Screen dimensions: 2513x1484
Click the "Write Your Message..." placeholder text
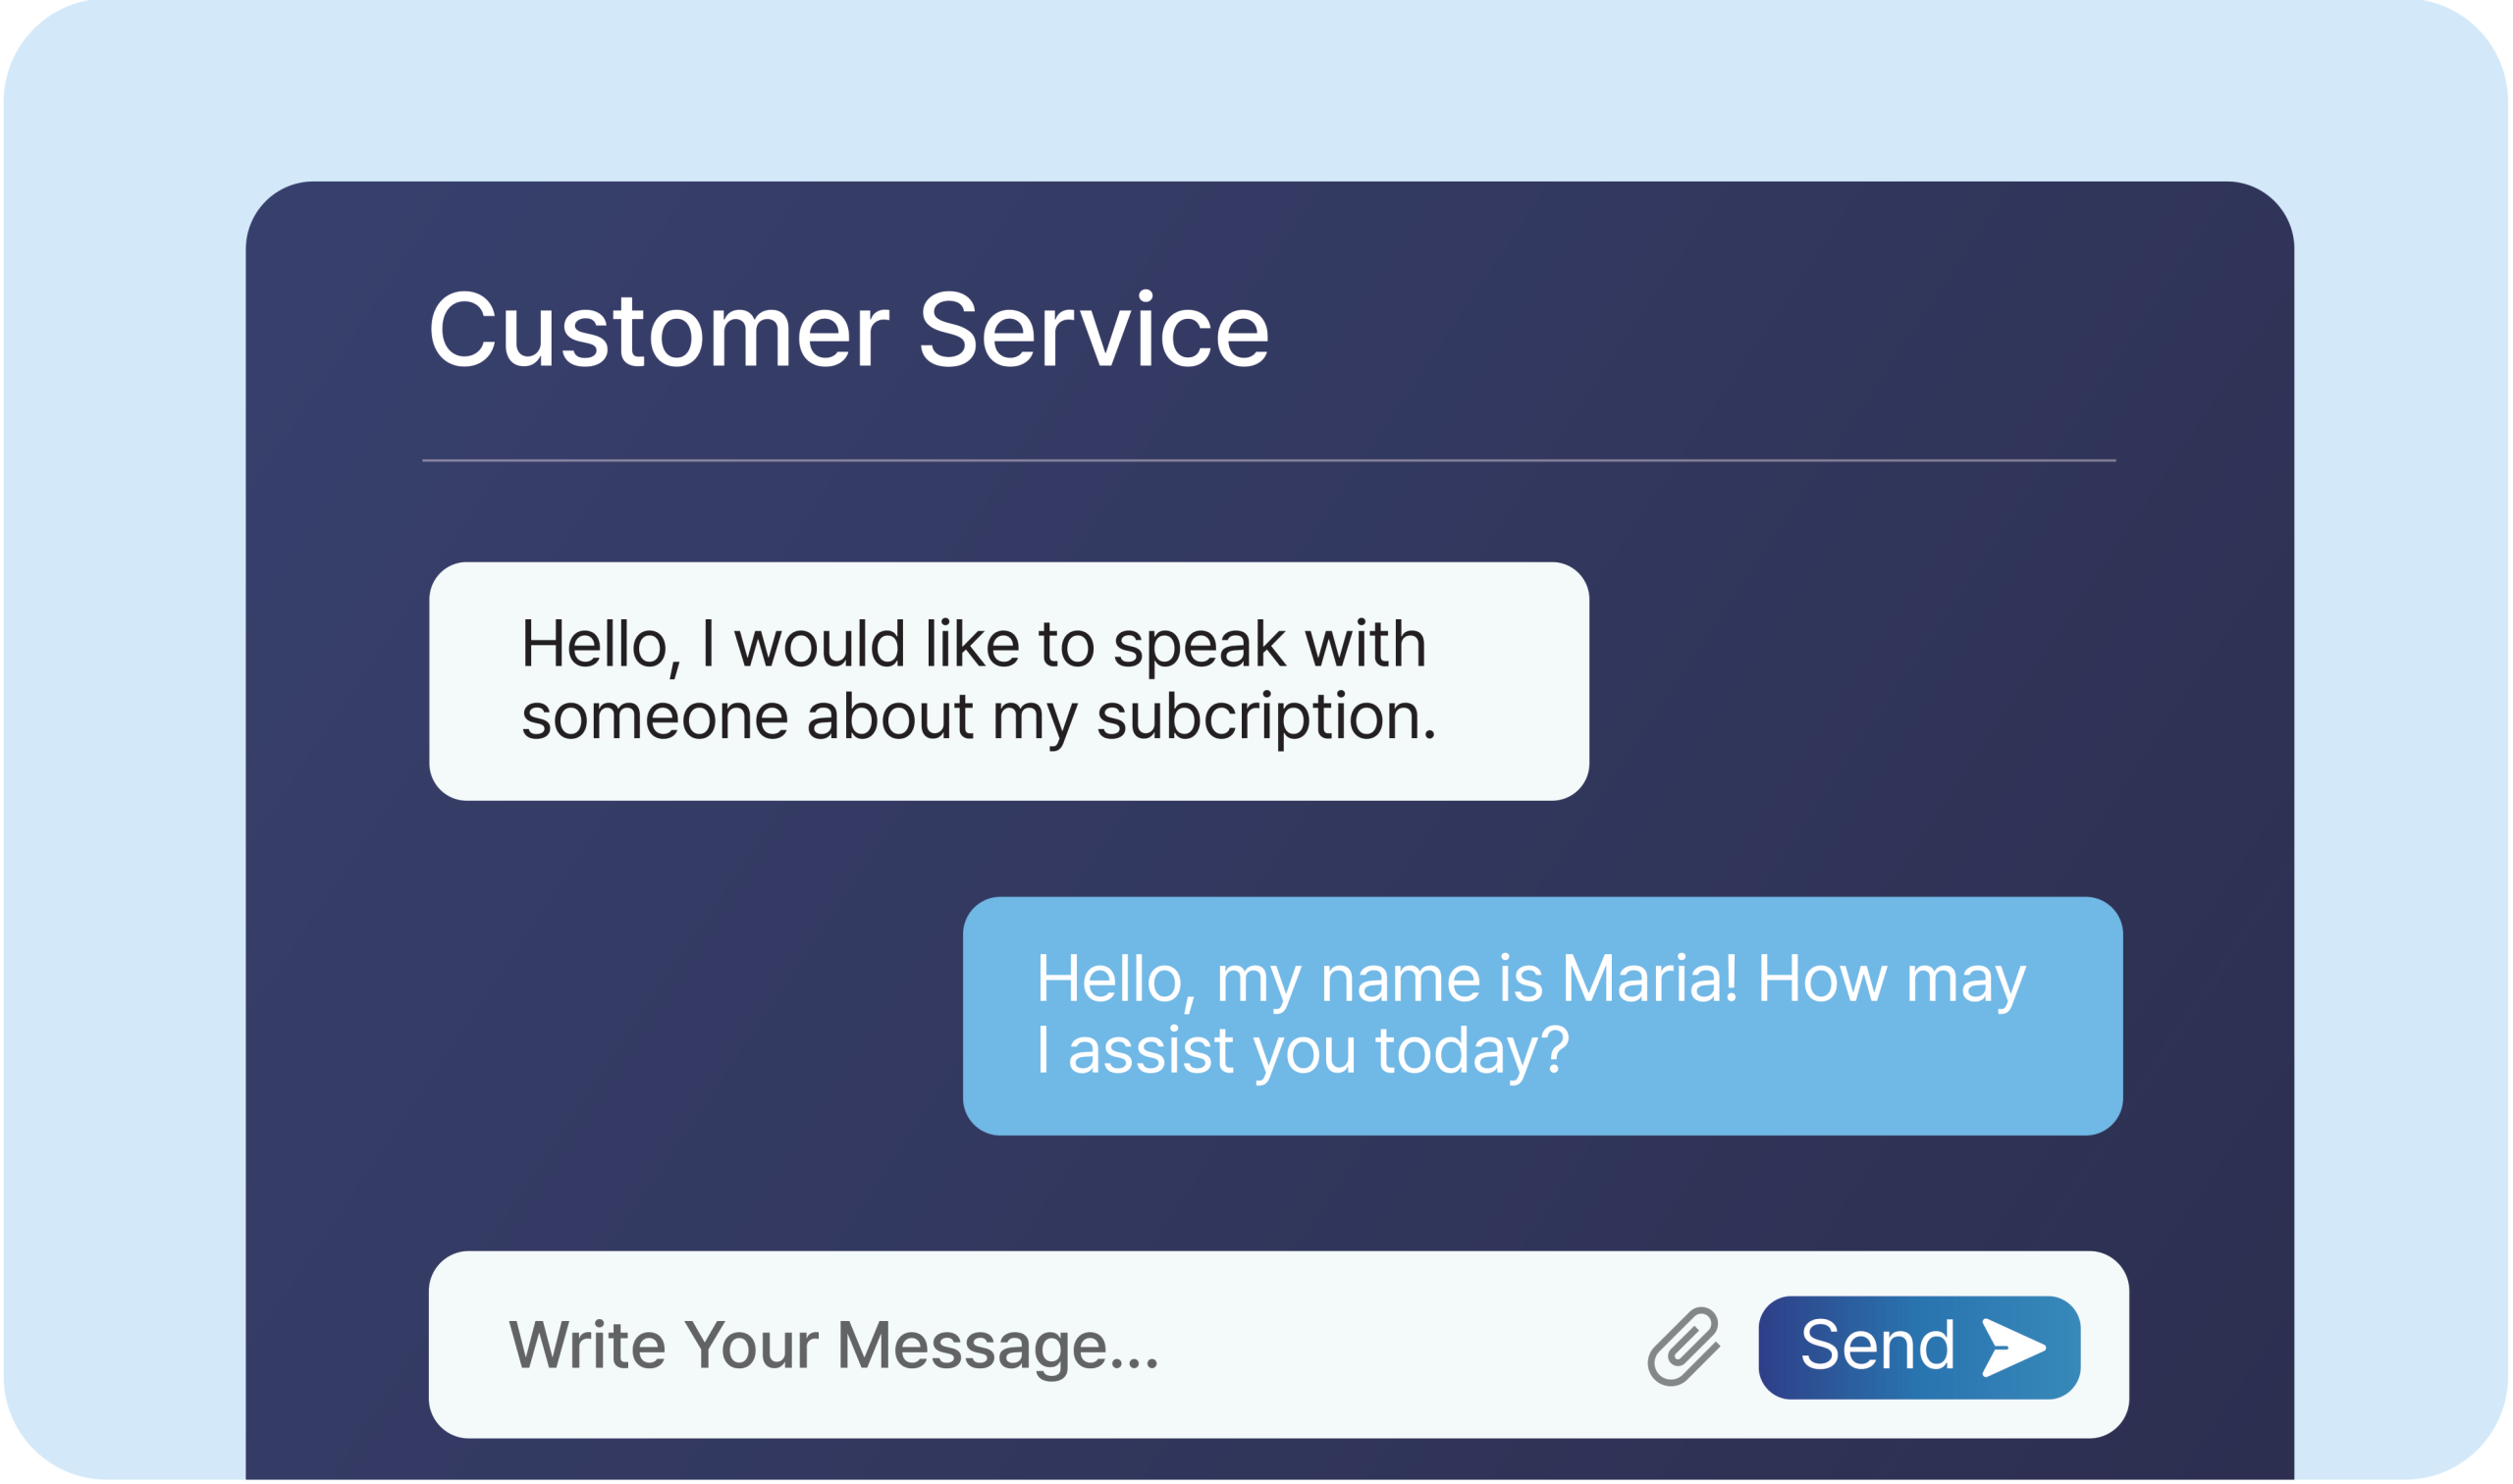click(834, 1348)
